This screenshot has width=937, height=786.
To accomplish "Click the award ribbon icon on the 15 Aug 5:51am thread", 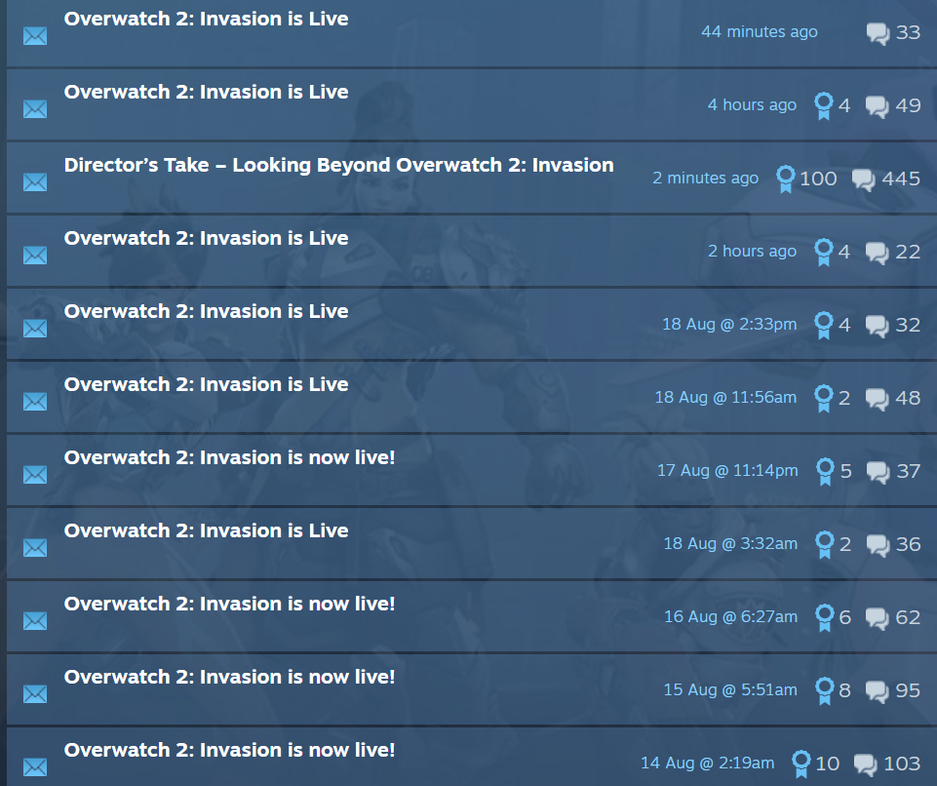I will click(825, 691).
